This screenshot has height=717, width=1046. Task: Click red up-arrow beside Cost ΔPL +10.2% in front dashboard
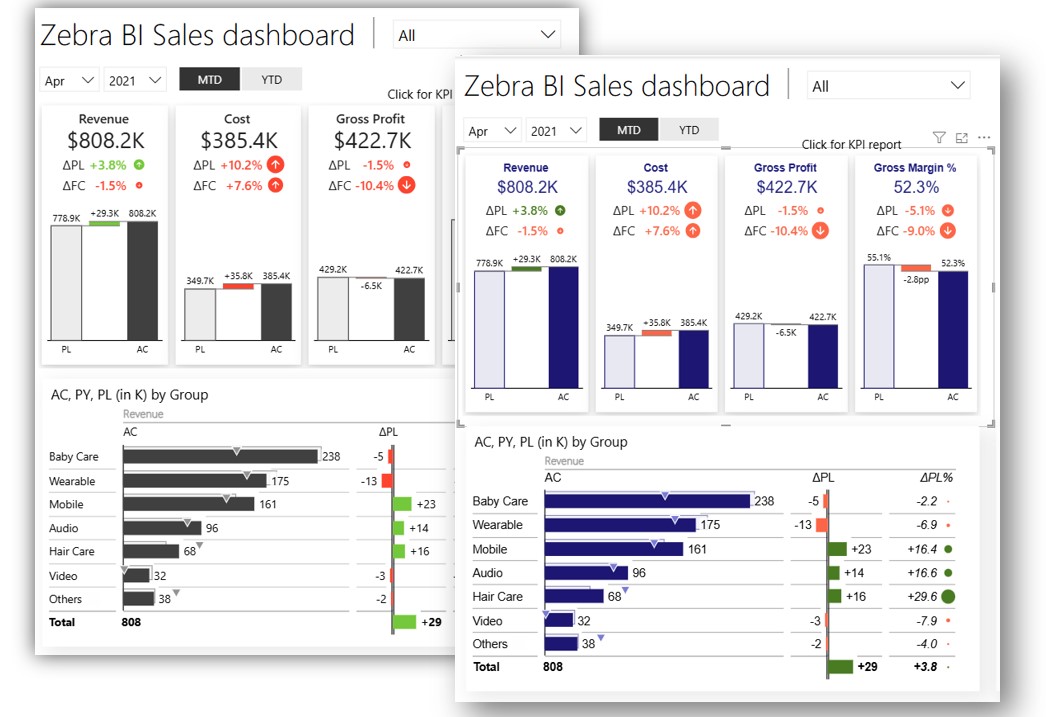pyautogui.click(x=692, y=211)
